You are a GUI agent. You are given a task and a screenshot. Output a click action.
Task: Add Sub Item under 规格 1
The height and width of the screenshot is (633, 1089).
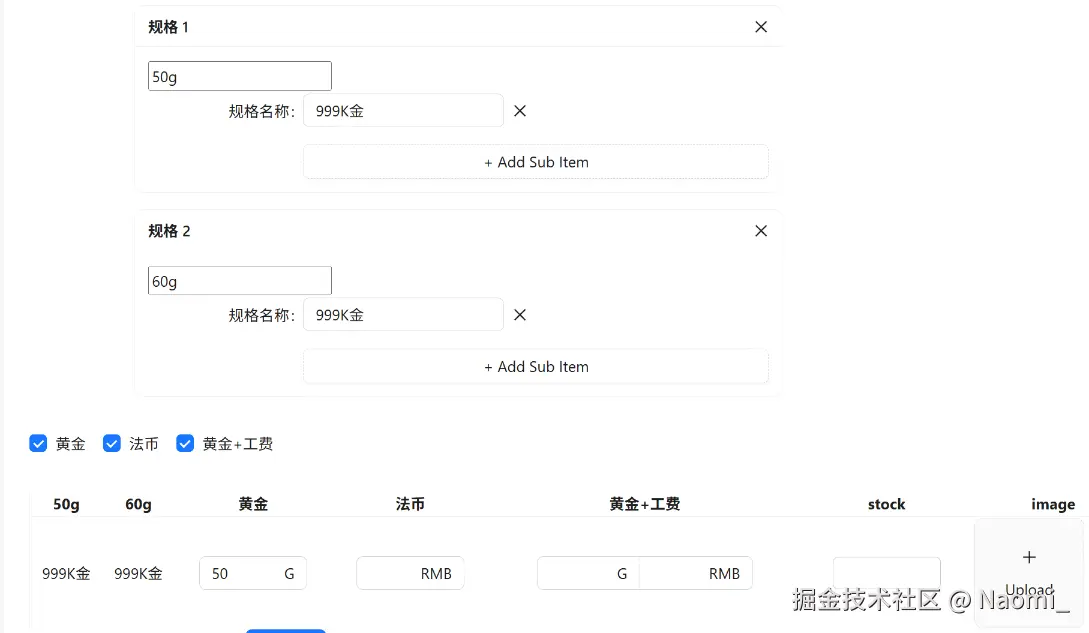pos(535,162)
